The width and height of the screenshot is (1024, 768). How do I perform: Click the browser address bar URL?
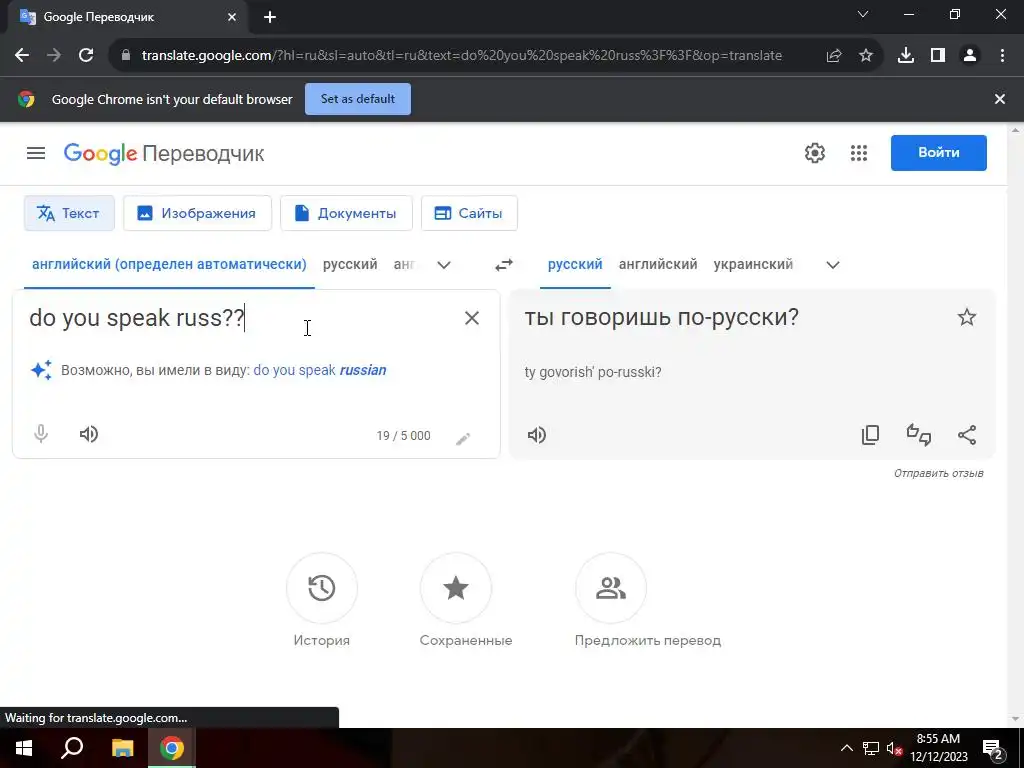point(462,56)
